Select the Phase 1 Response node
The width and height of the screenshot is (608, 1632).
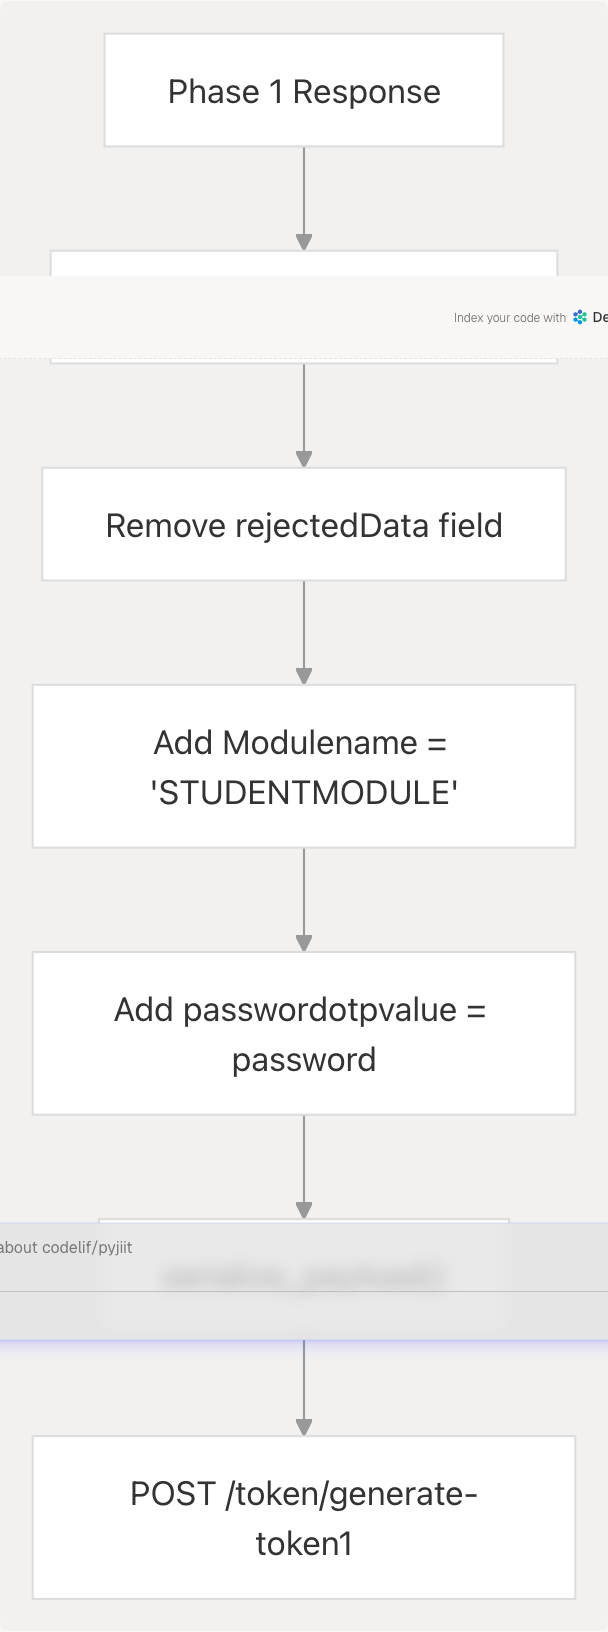point(304,91)
